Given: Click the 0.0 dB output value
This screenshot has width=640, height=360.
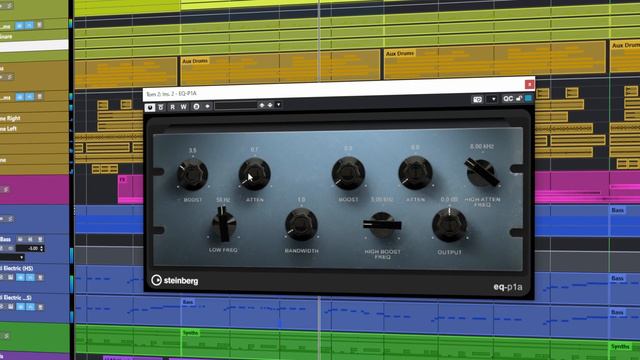Looking at the screenshot, I should [449, 200].
